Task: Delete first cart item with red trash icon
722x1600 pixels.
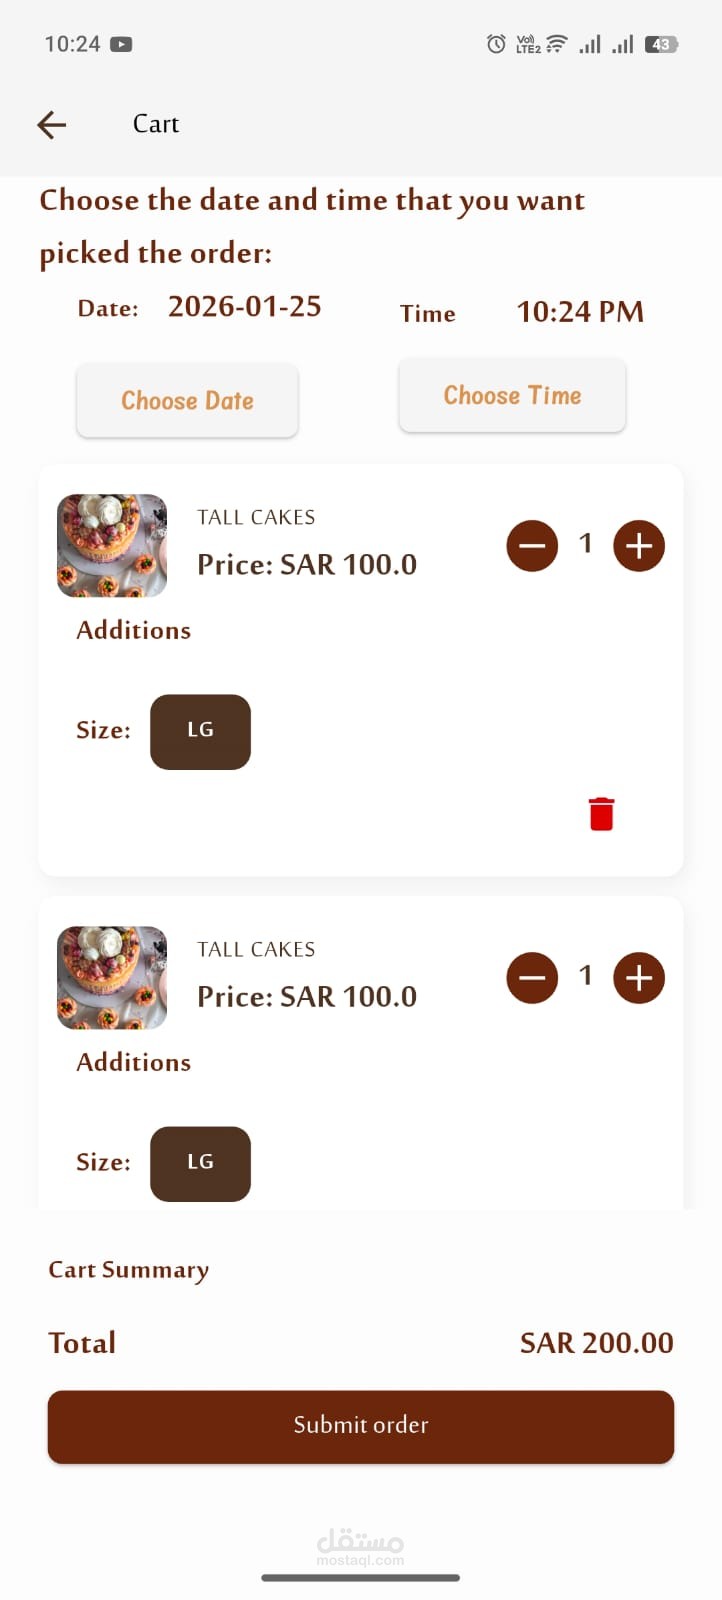Action: [x=601, y=814]
